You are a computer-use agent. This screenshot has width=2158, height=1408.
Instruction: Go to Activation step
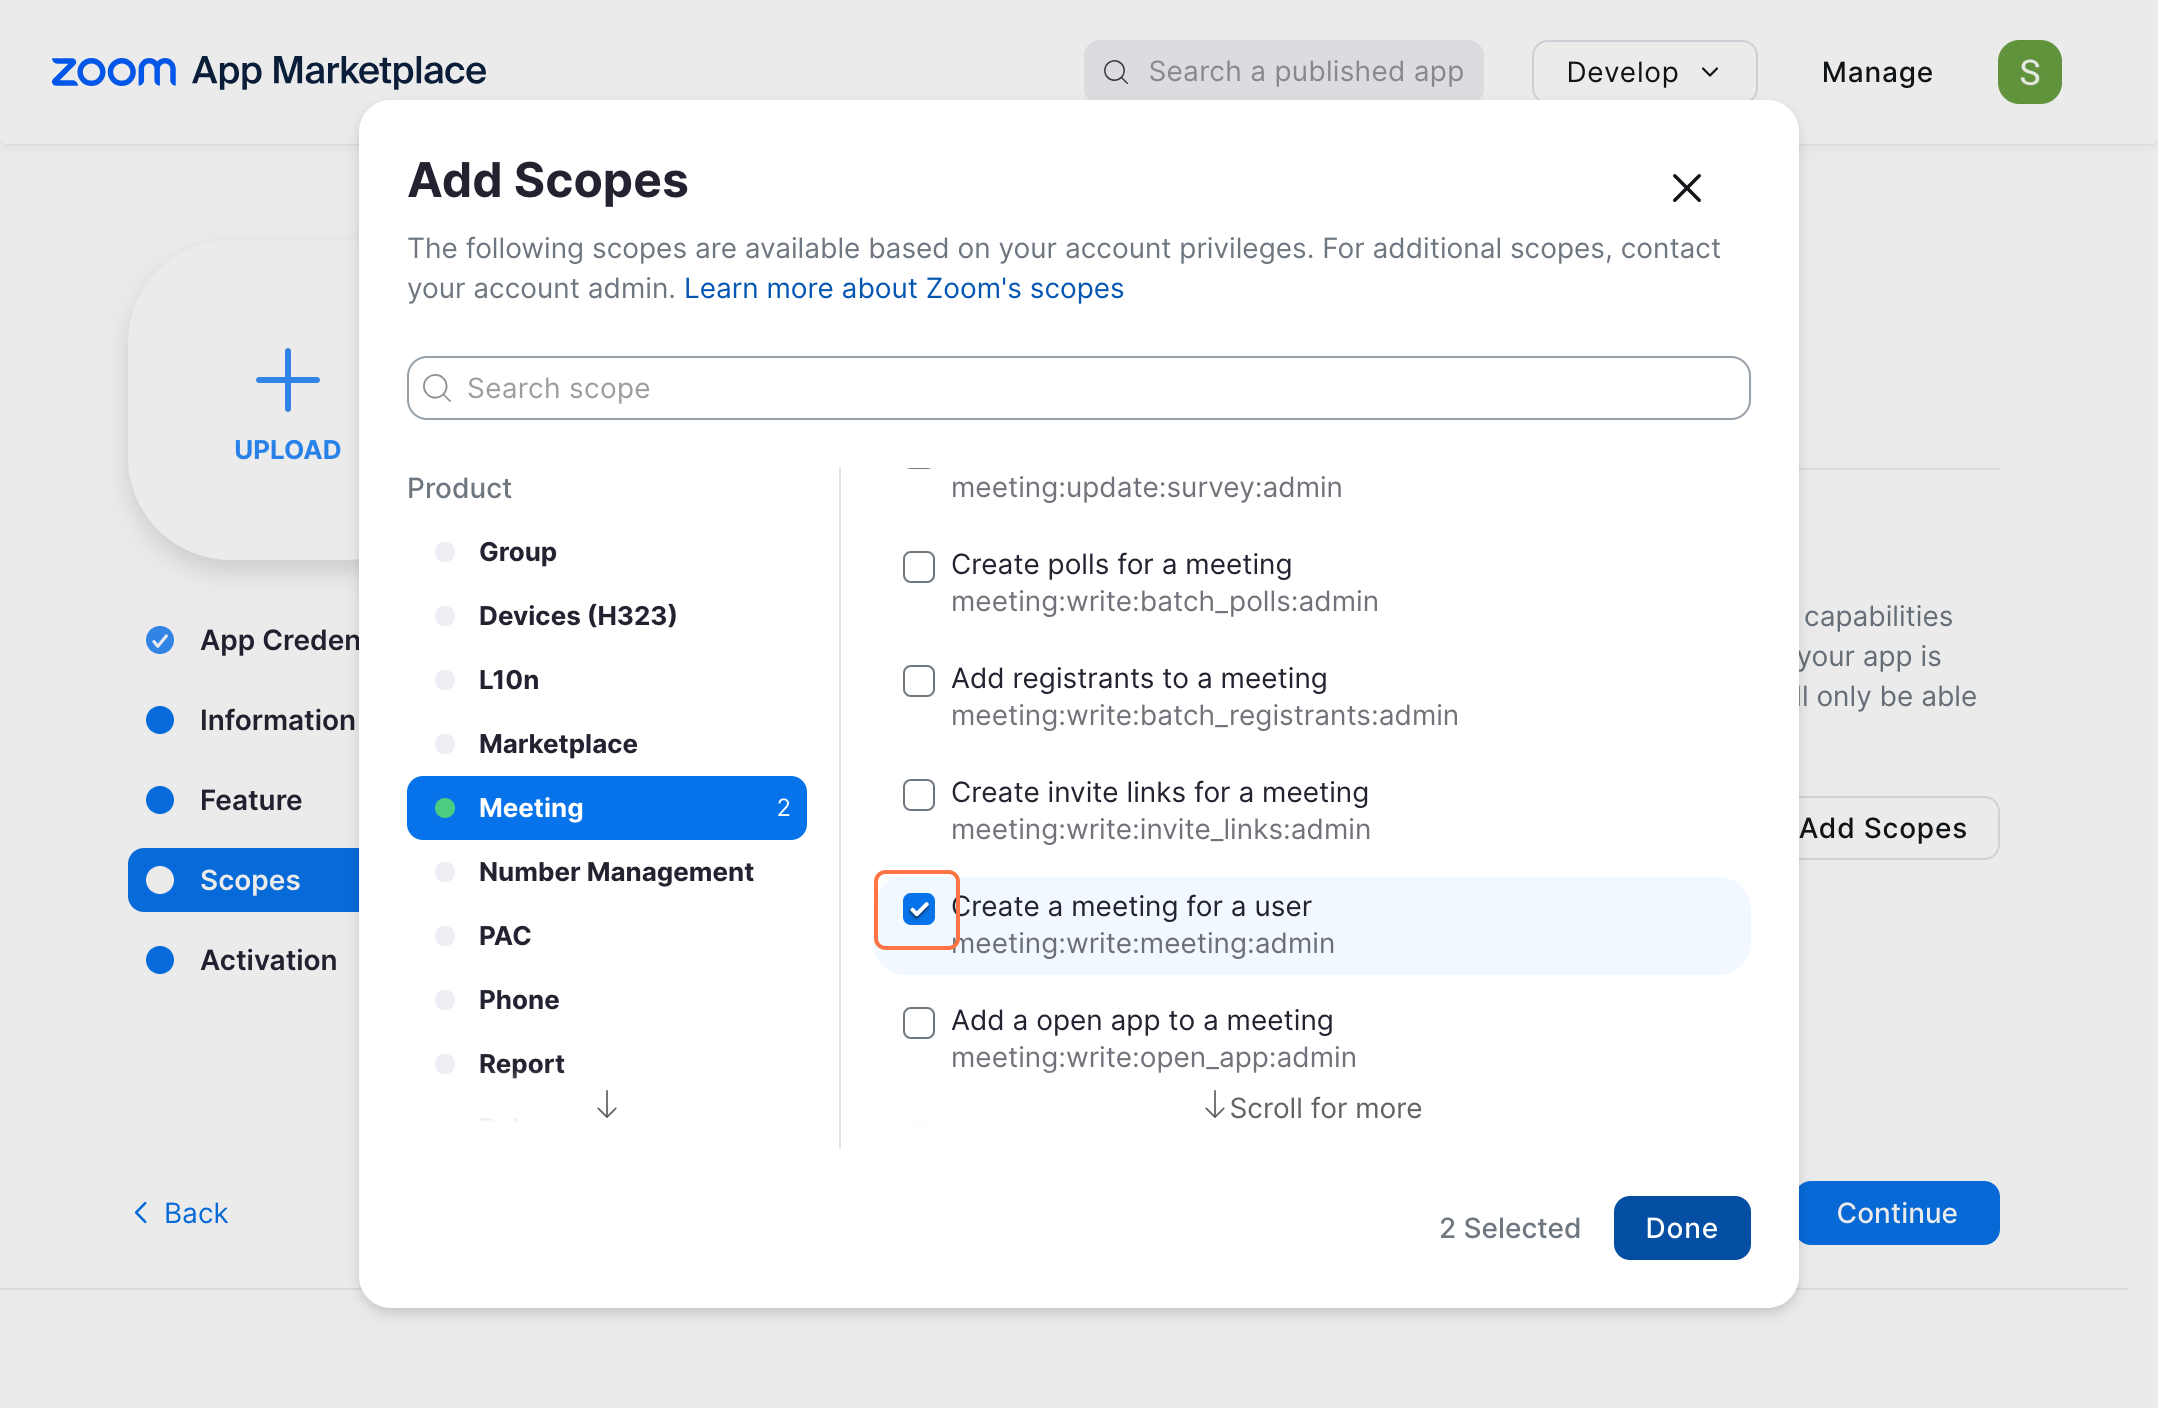point(241,960)
